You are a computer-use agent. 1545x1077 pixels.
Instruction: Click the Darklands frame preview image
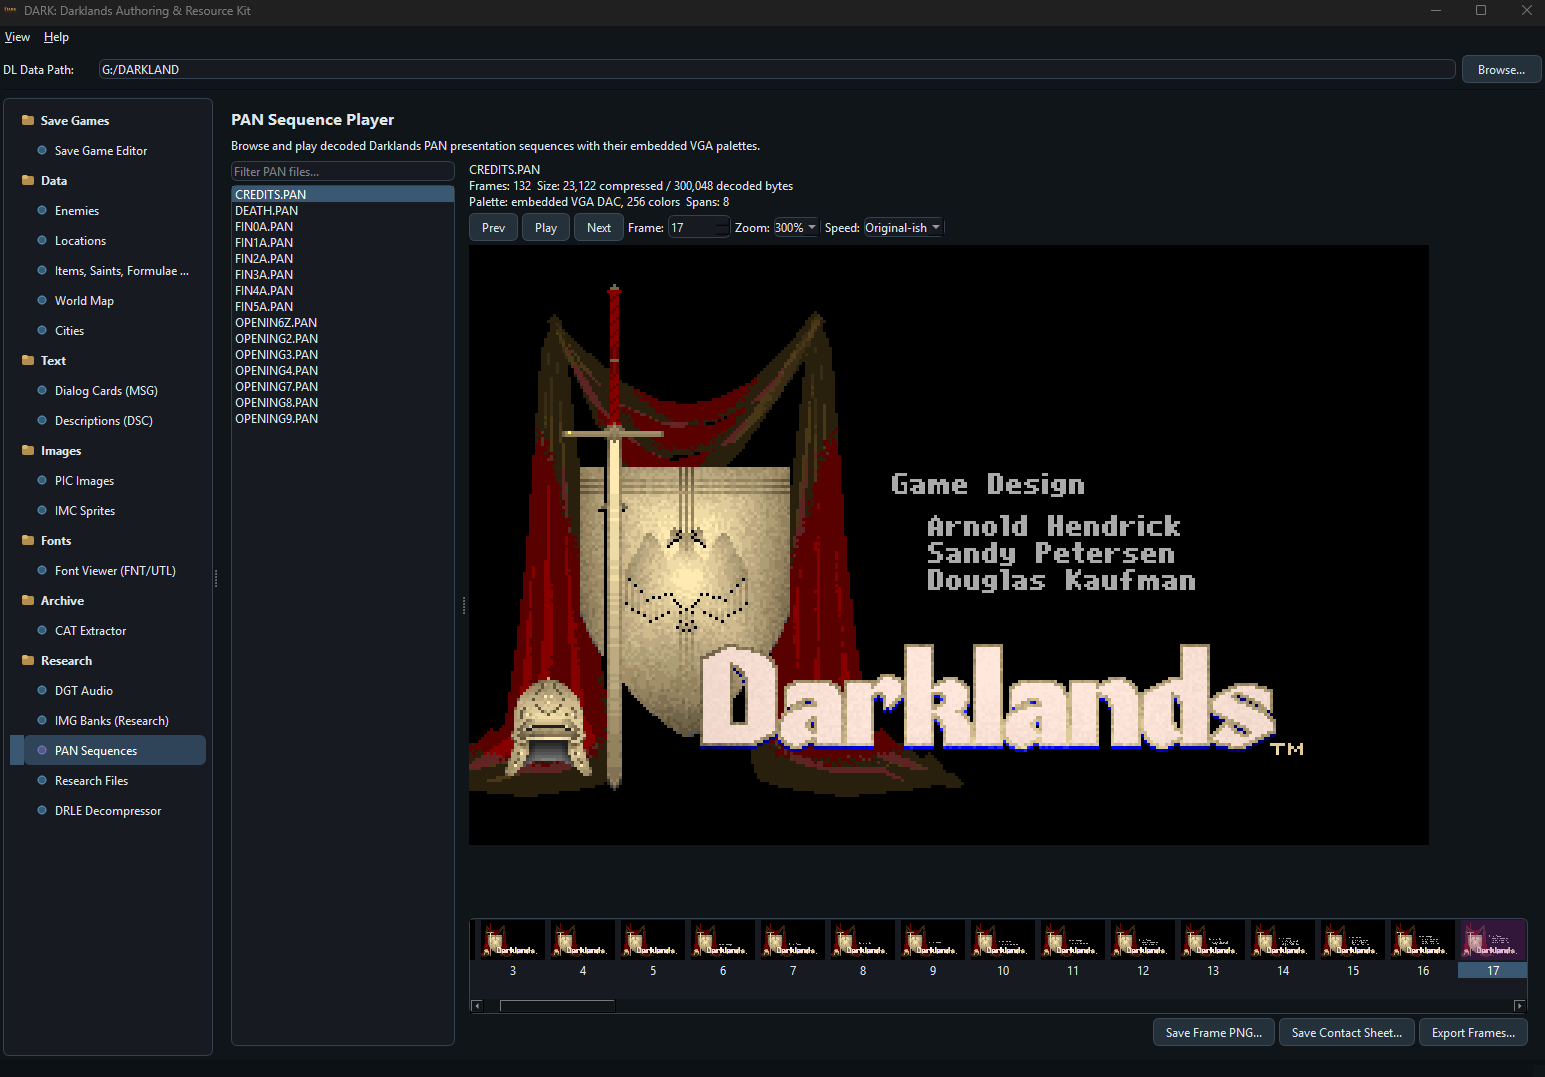coord(949,545)
